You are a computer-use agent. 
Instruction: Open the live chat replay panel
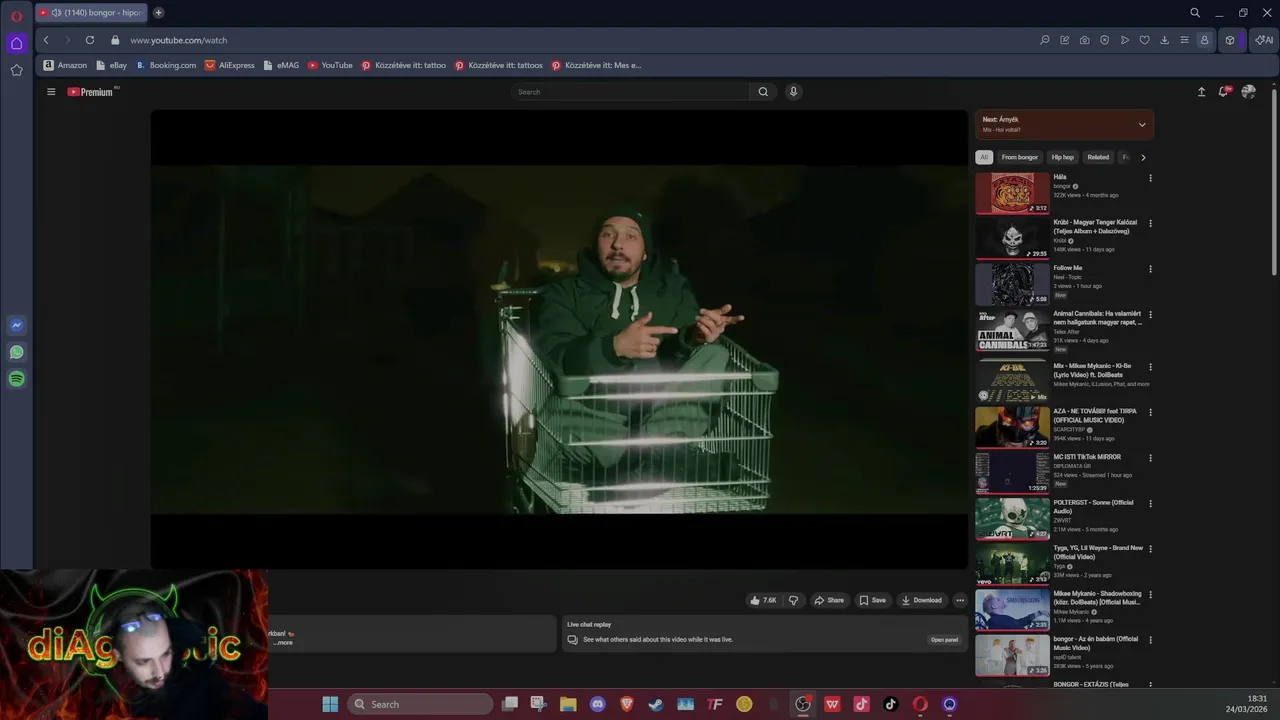[x=944, y=640]
